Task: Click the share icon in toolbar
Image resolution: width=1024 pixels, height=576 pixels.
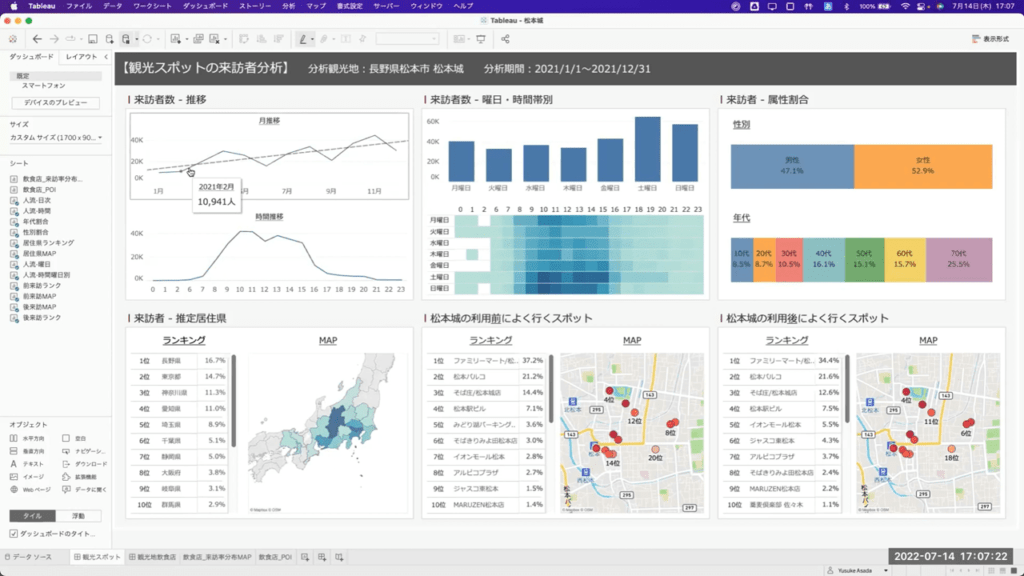Action: pyautogui.click(x=505, y=39)
